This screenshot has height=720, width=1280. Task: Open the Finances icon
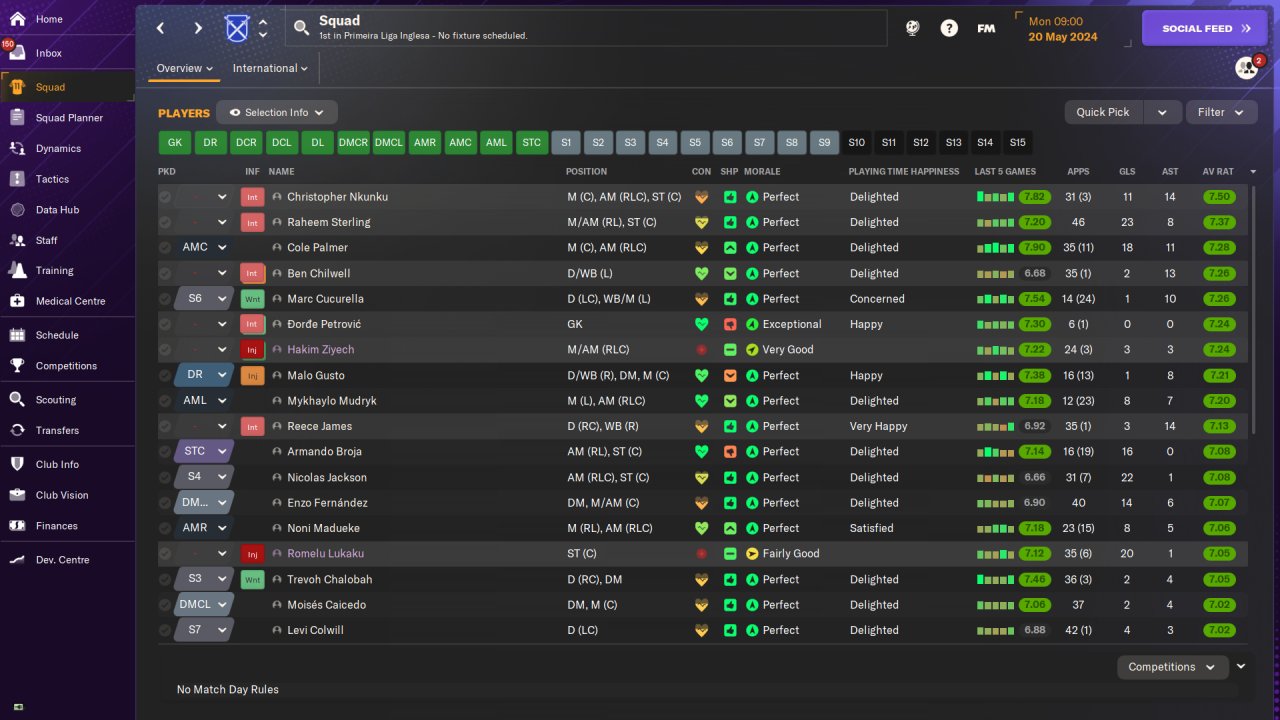pyautogui.click(x=17, y=526)
